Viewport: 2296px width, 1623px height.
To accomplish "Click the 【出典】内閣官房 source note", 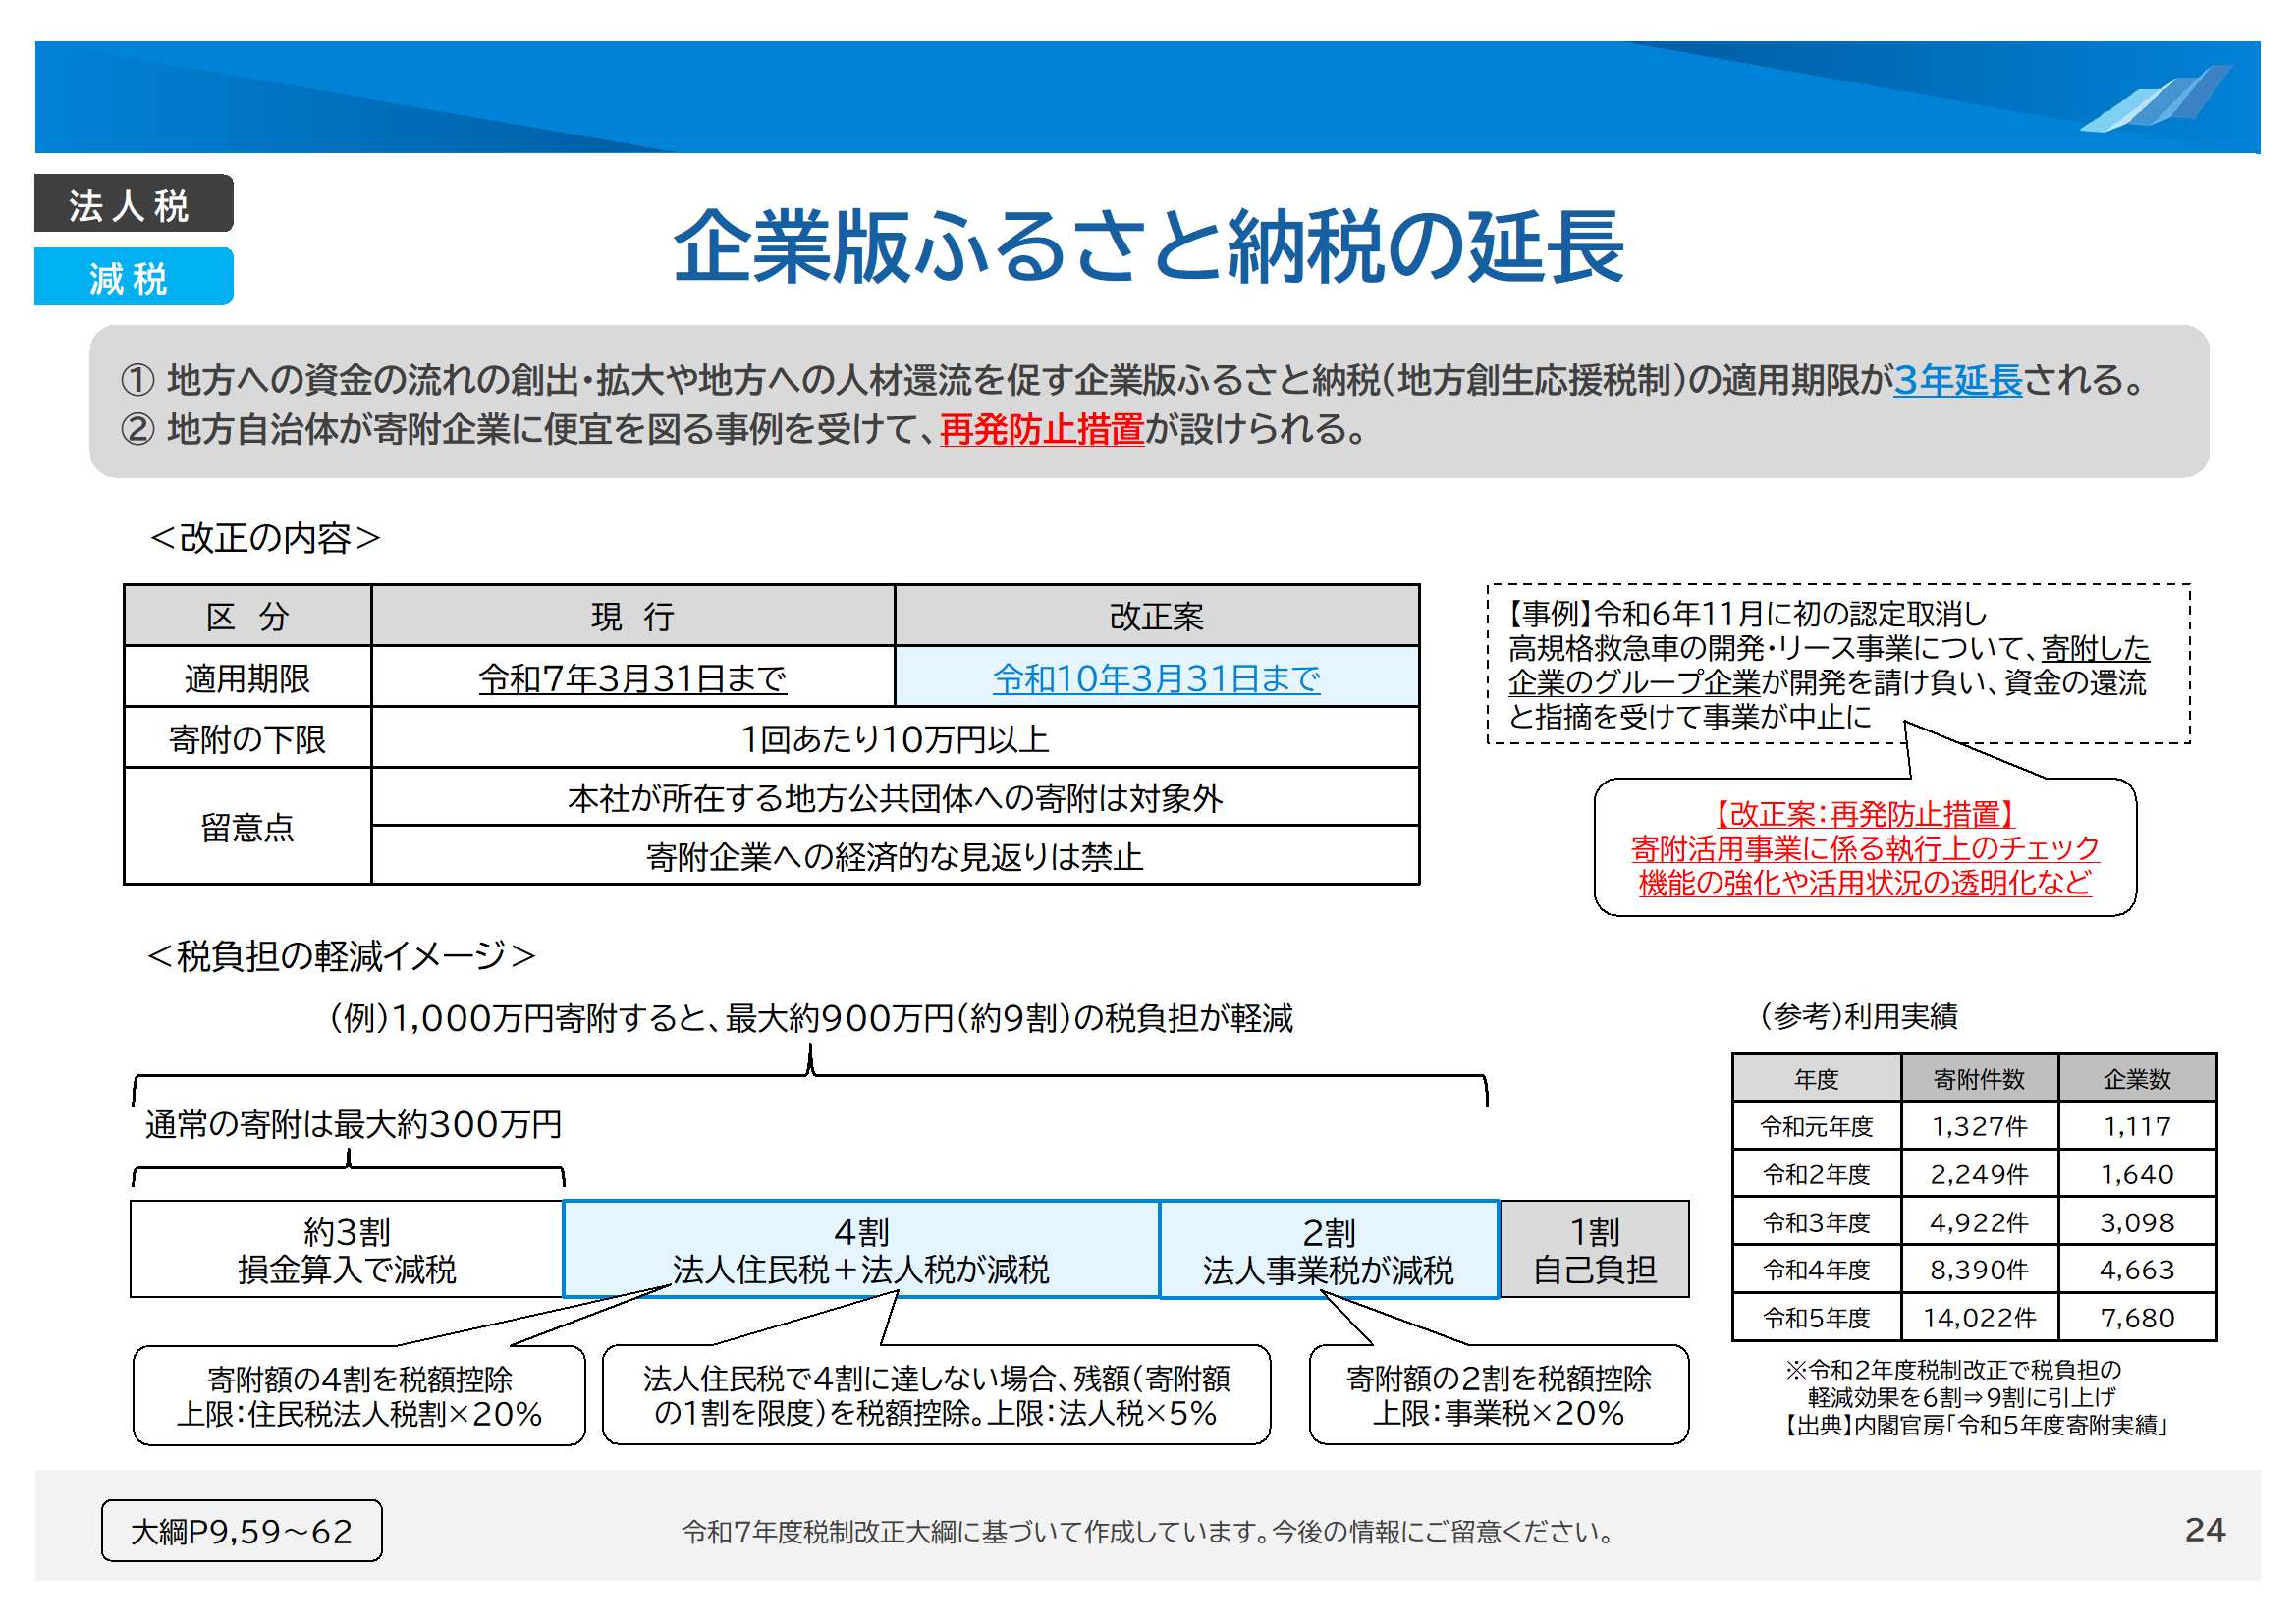I will 1977,1425.
